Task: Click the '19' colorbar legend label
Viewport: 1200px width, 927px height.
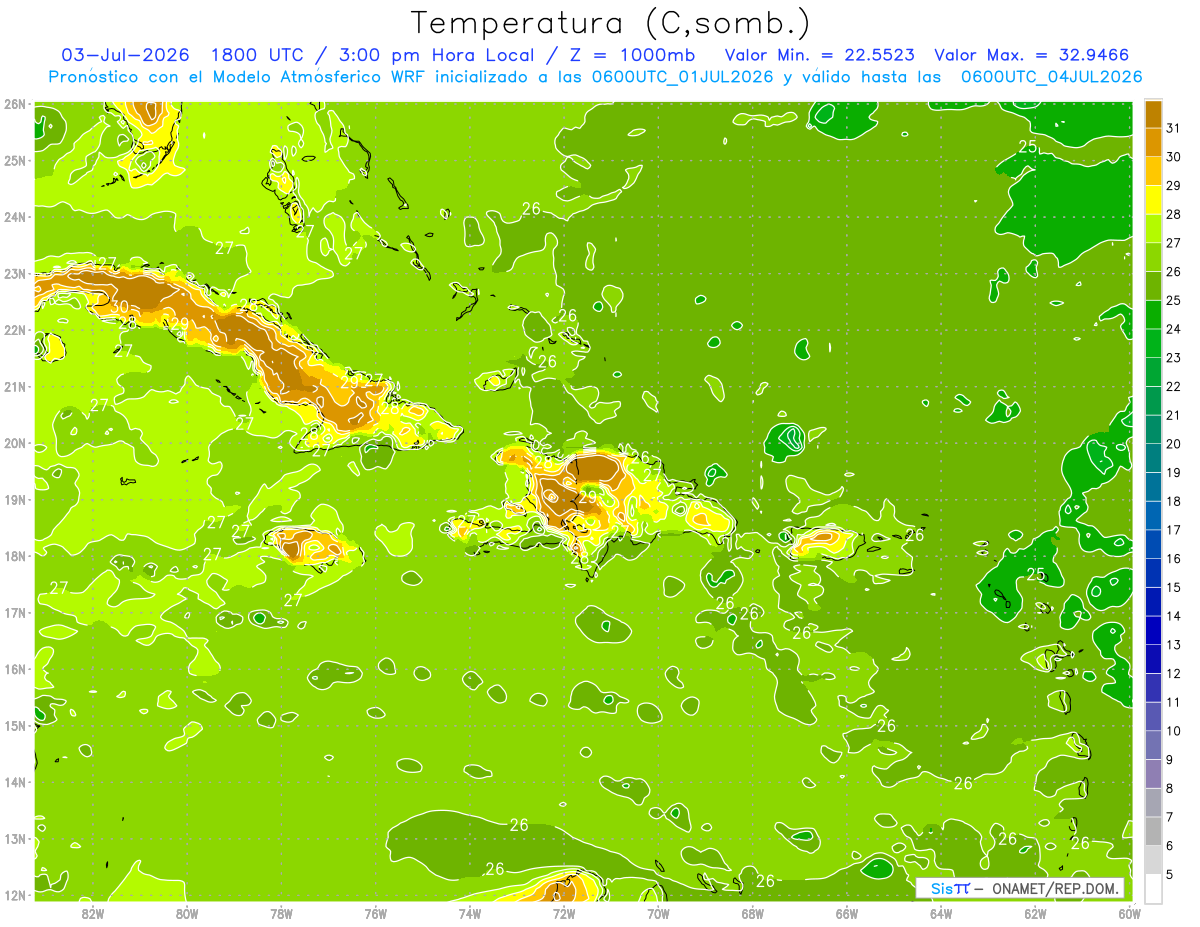Action: (1173, 472)
